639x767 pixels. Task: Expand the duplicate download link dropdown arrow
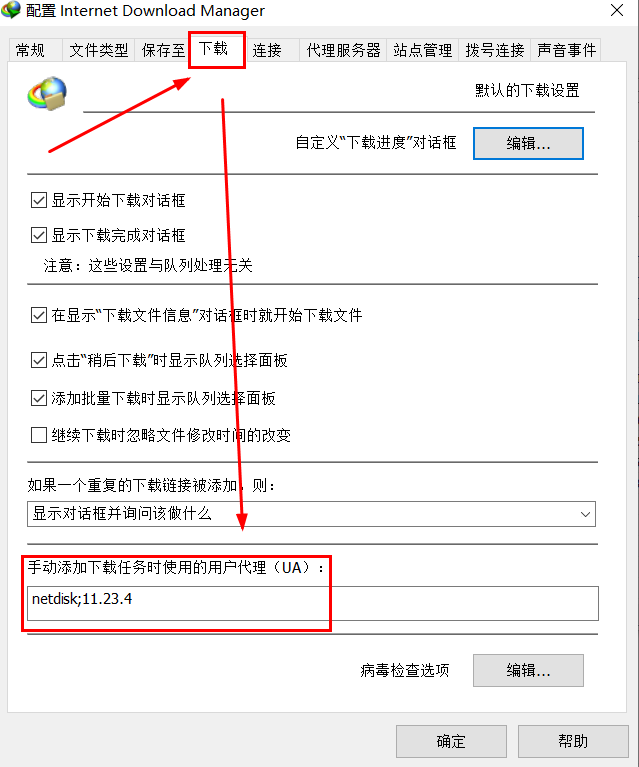click(585, 514)
